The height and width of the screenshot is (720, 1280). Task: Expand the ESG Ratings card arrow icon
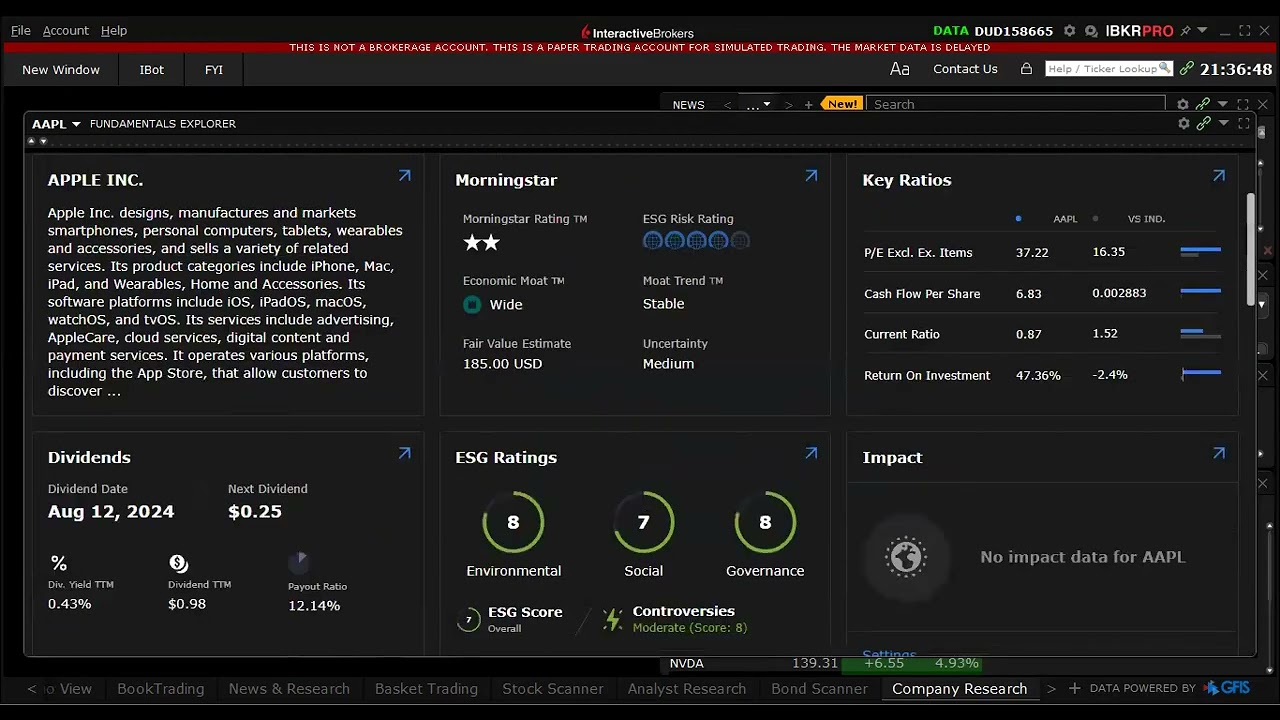pyautogui.click(x=811, y=453)
